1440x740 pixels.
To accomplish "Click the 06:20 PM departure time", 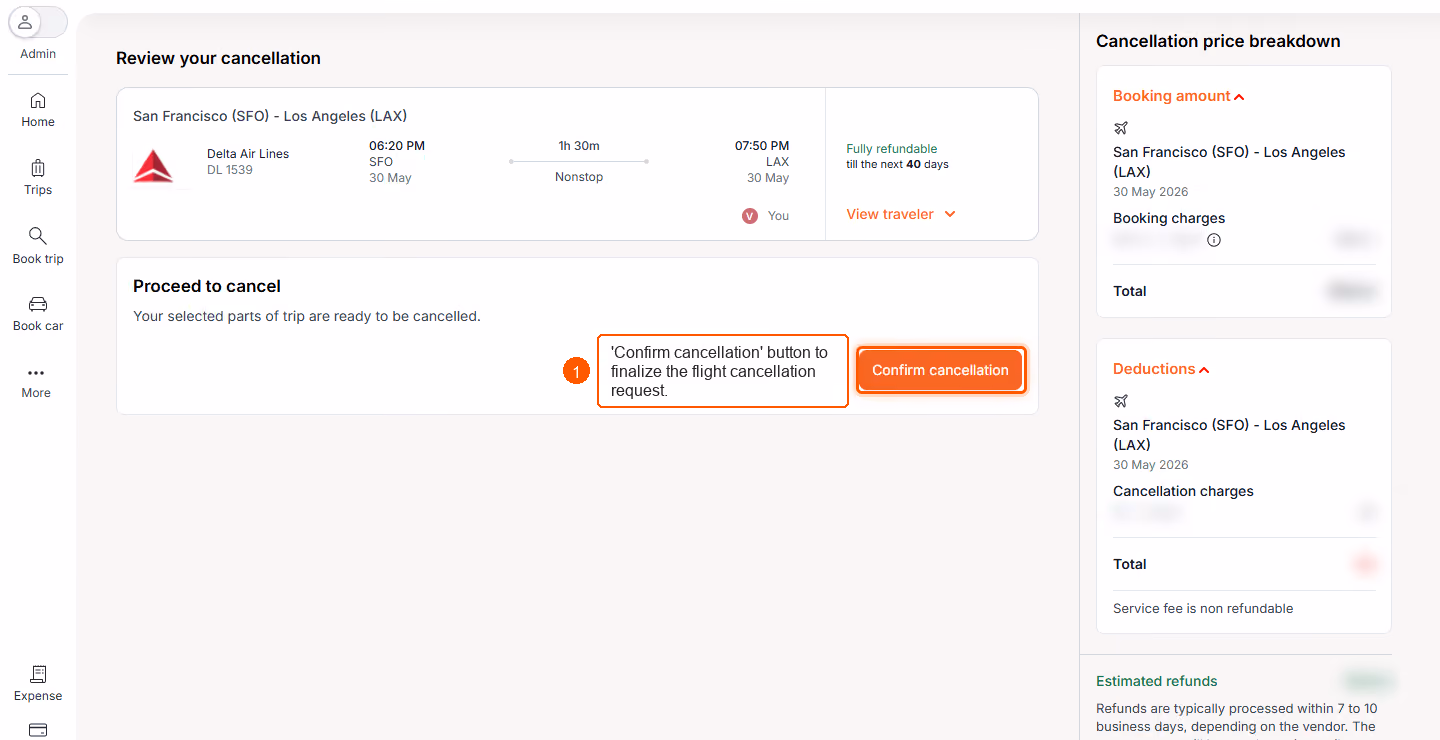I will (x=397, y=146).
